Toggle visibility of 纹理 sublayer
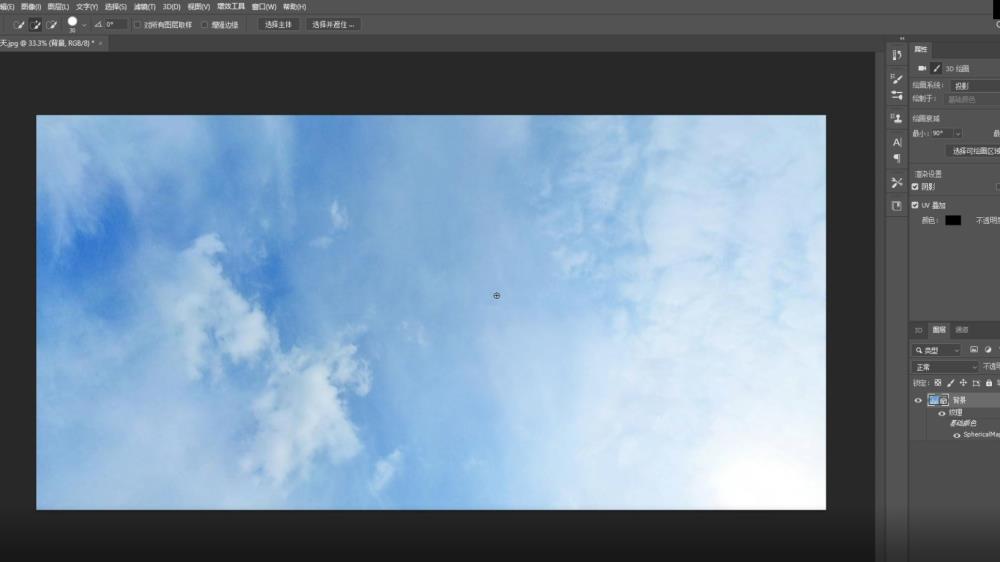This screenshot has width=1000, height=562. point(941,413)
